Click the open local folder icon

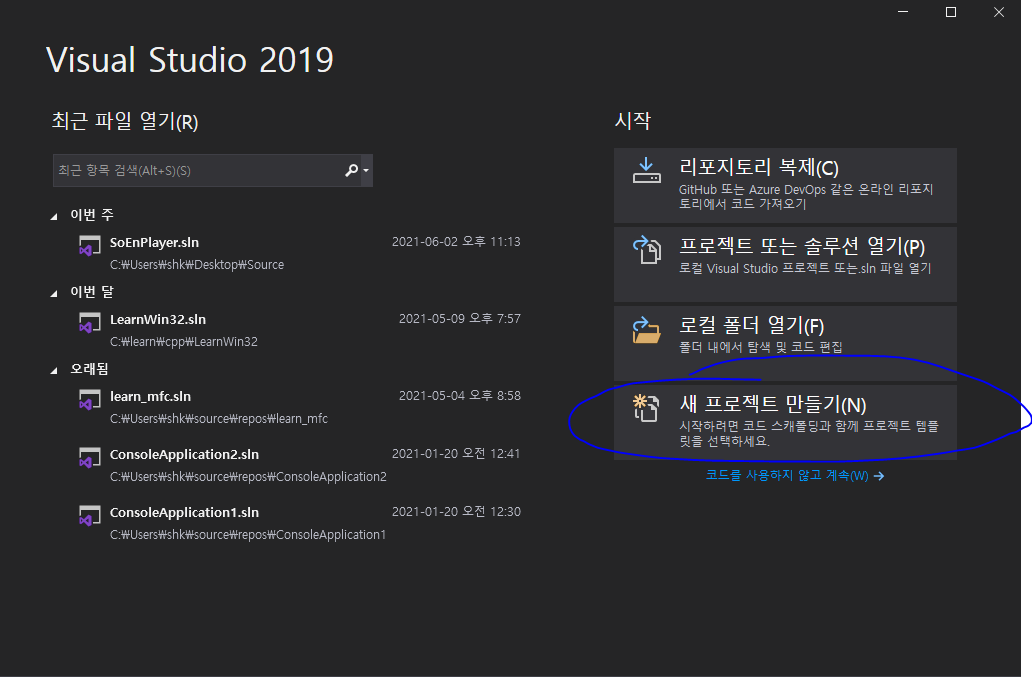click(x=646, y=330)
